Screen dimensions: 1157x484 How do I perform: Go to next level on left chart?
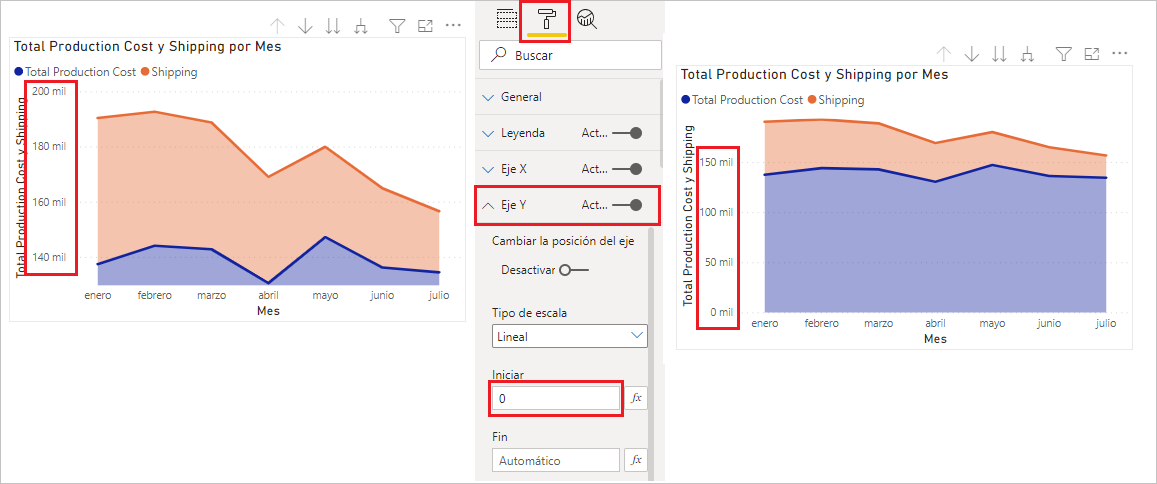tap(334, 26)
